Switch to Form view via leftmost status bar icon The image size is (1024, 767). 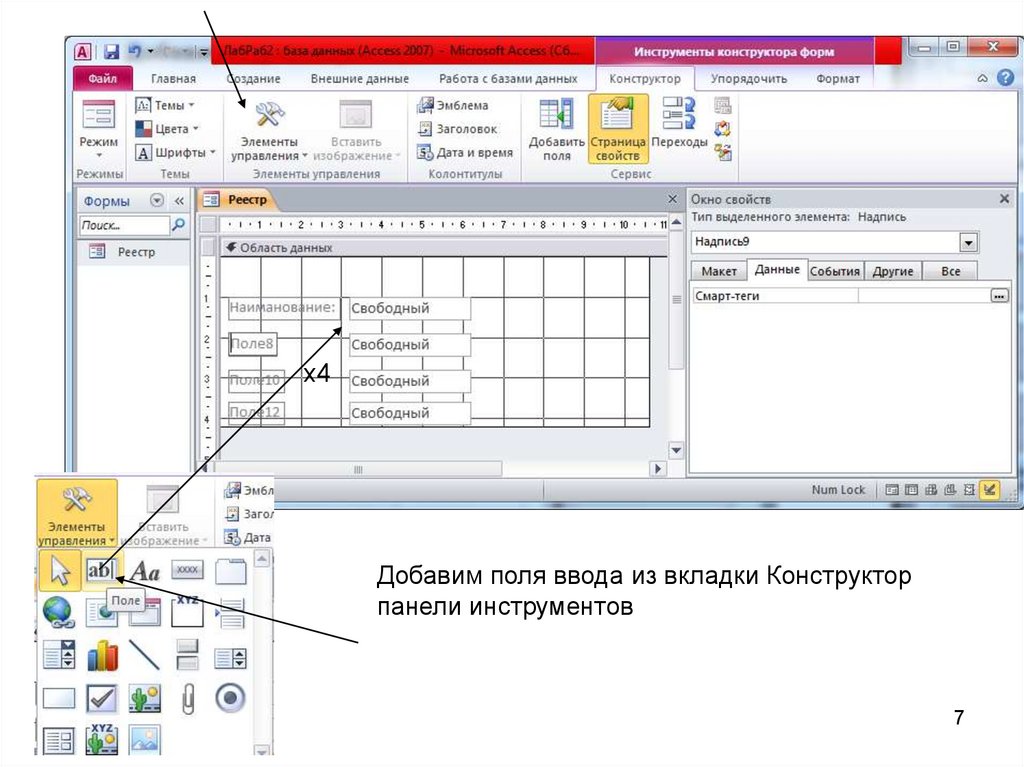[x=891, y=489]
